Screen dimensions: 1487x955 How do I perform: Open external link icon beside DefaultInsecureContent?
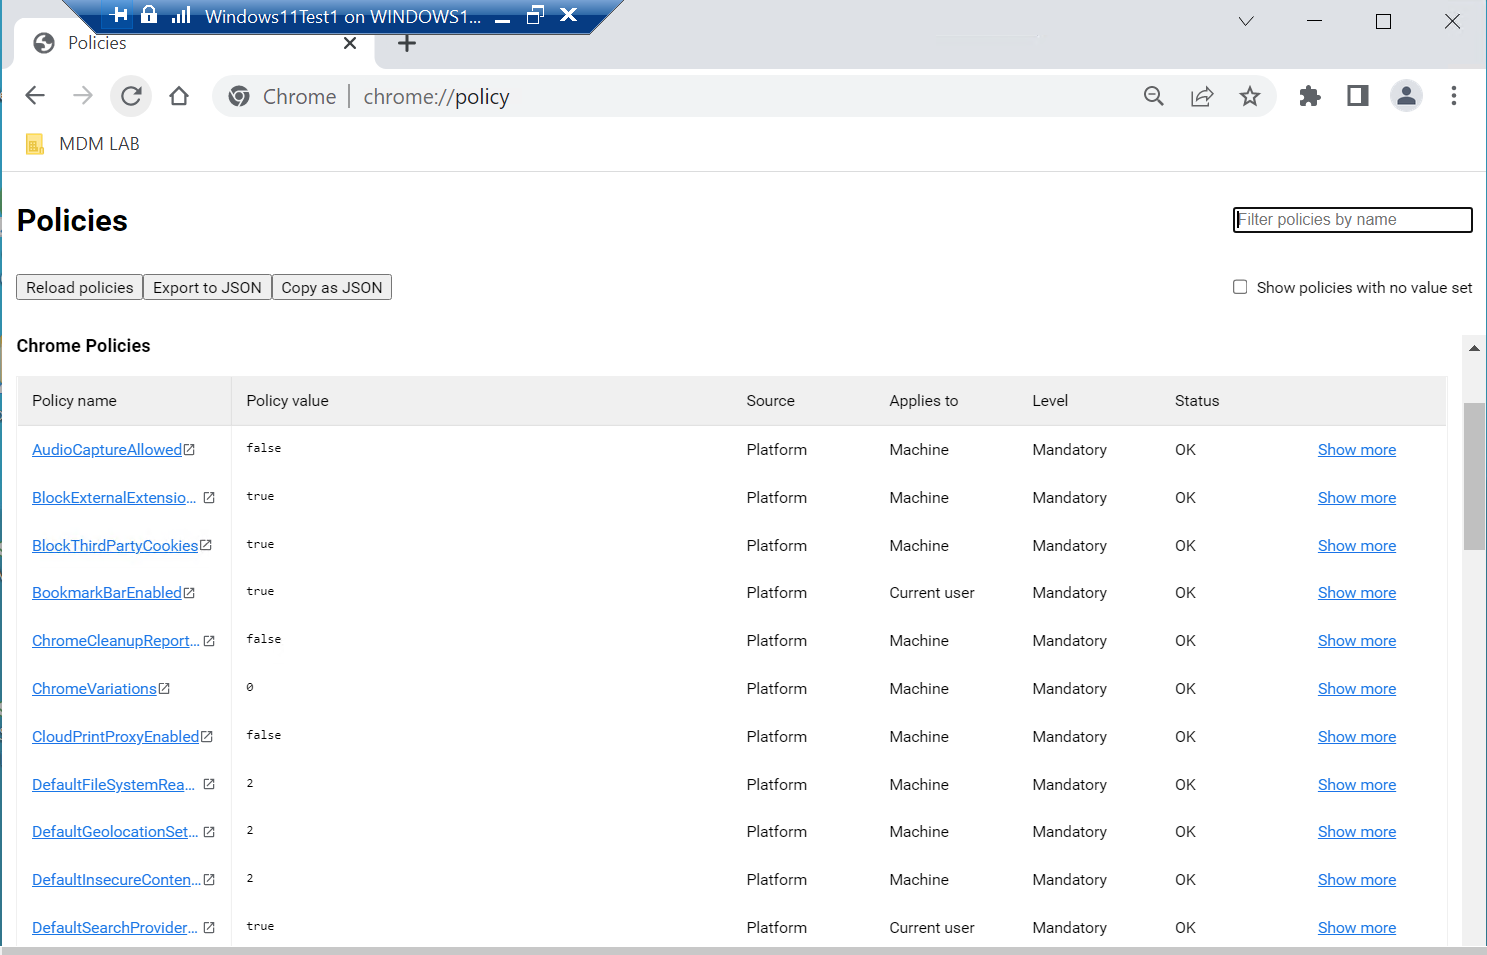[209, 879]
